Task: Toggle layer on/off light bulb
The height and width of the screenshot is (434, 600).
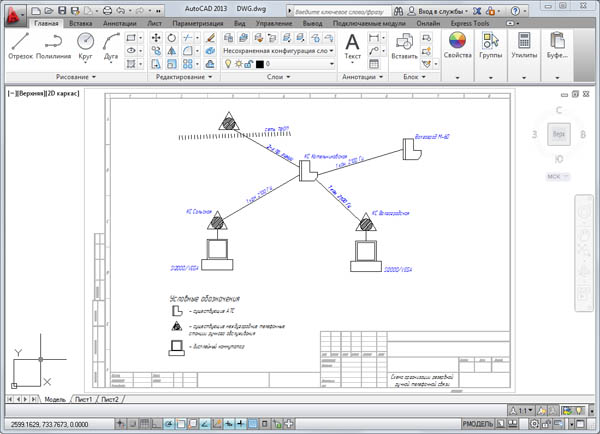Action: coord(228,64)
